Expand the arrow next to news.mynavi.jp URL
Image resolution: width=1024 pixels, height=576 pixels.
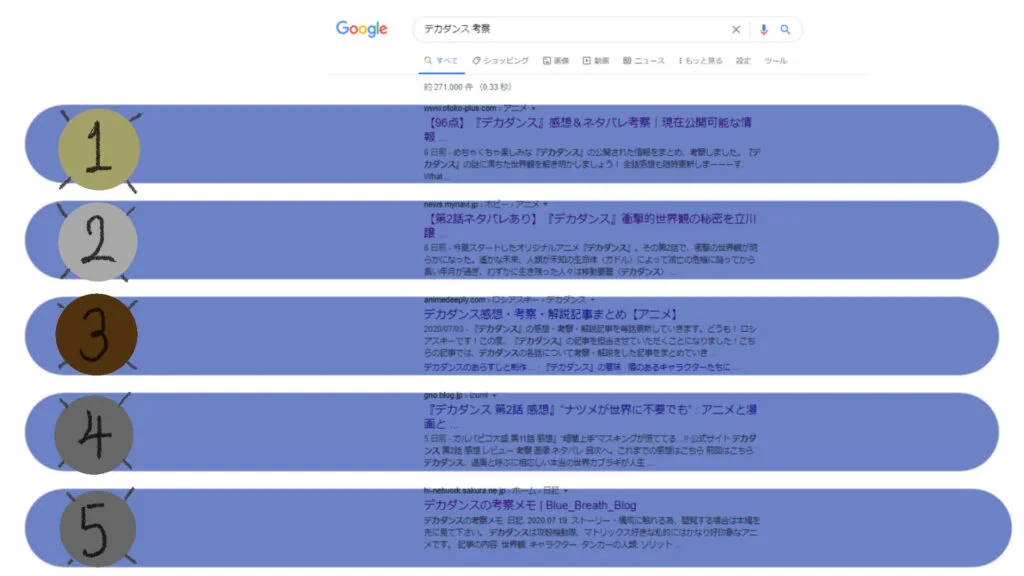coord(546,204)
